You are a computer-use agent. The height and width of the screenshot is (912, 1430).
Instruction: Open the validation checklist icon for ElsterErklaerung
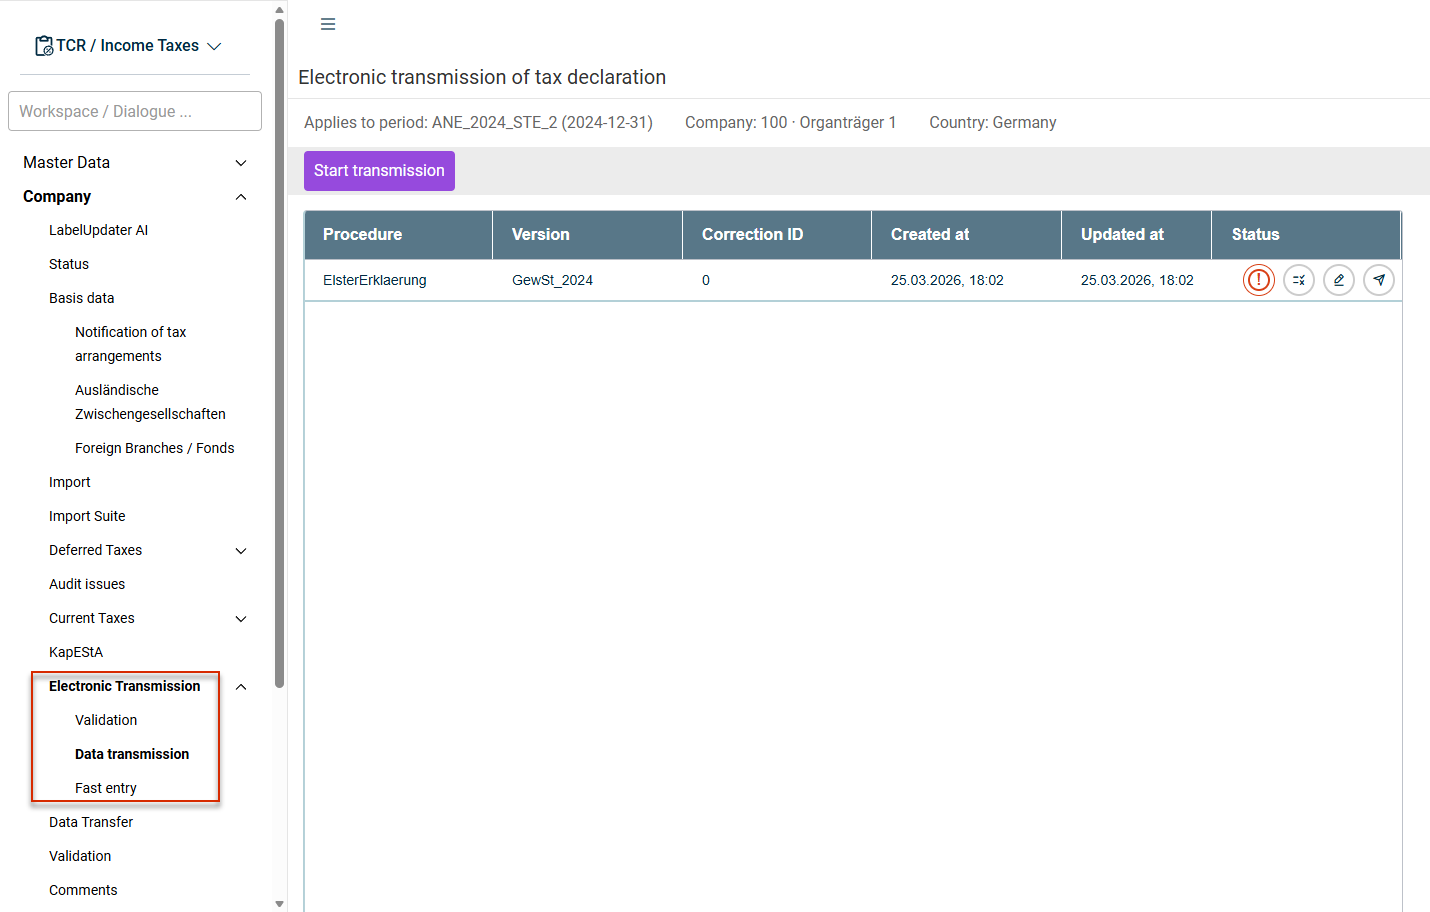pos(1298,280)
